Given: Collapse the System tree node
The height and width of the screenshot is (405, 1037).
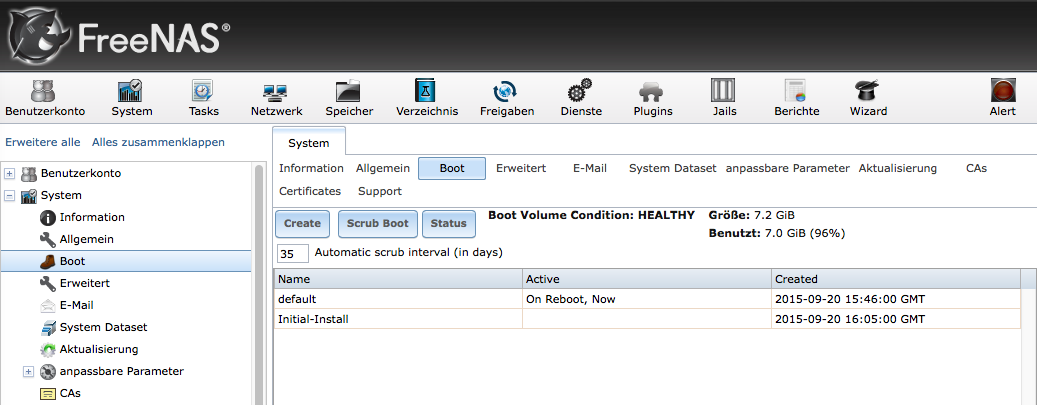Looking at the screenshot, I should click(x=9, y=195).
